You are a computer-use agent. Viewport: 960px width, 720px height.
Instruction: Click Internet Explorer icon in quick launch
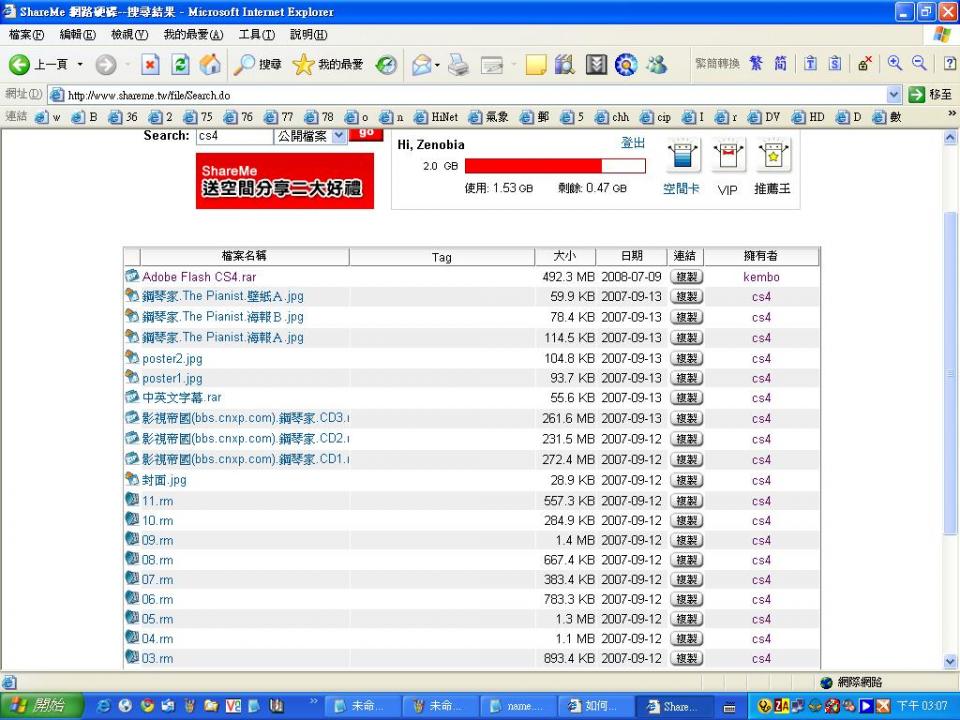click(x=104, y=706)
